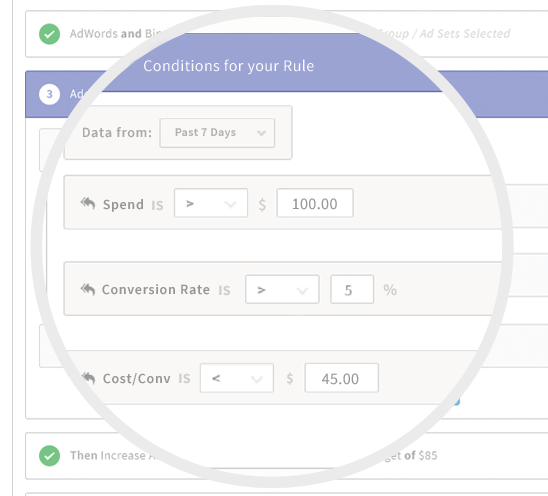Click the Spend condition label
The height and width of the screenshot is (496, 548).
(x=123, y=204)
